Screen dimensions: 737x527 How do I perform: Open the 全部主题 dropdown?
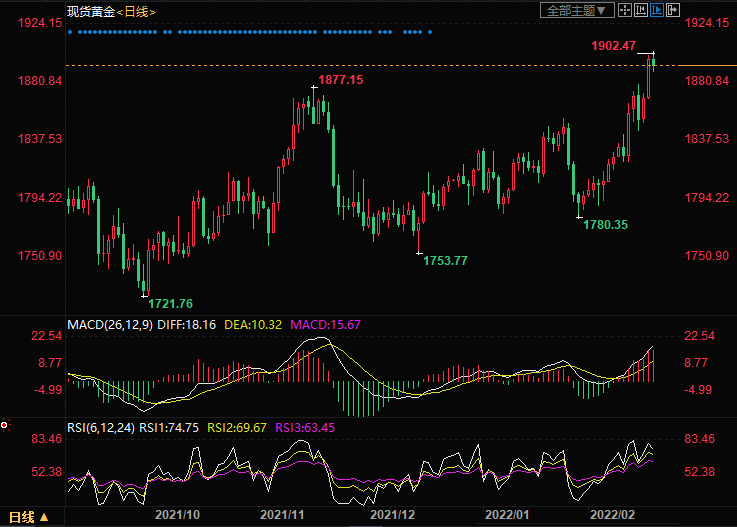[x=574, y=10]
